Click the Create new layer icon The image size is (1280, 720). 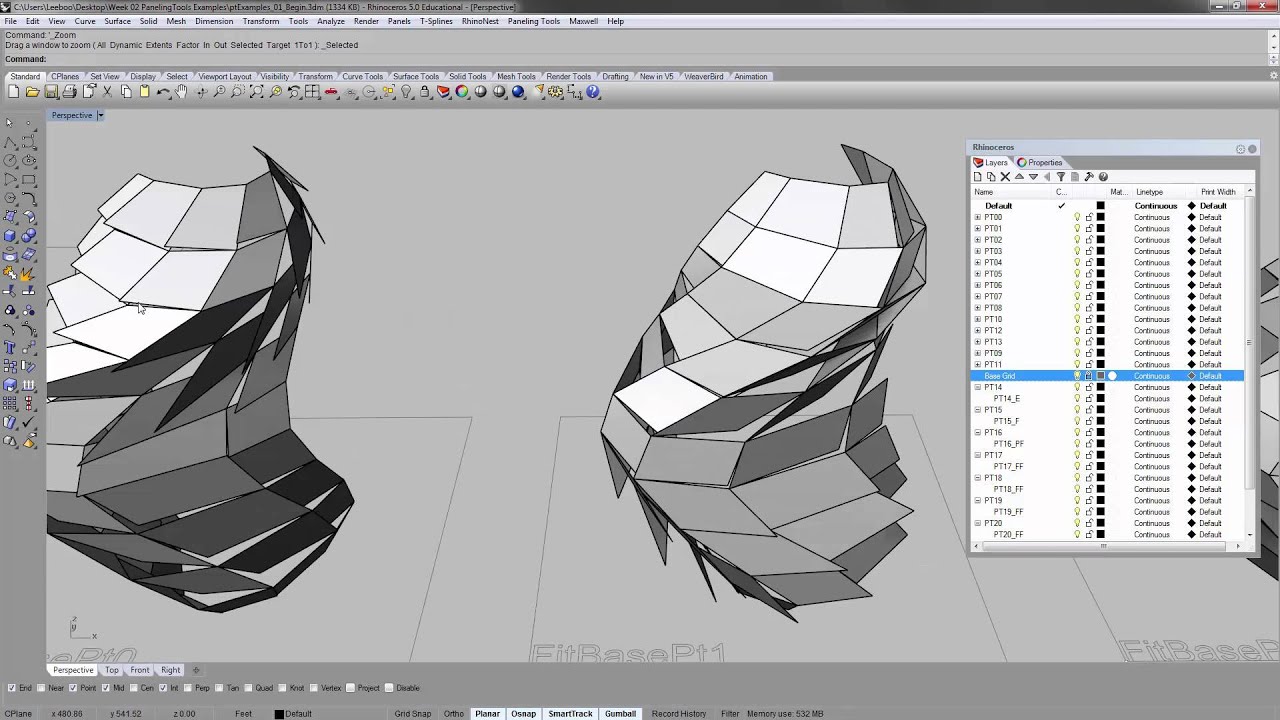click(978, 177)
